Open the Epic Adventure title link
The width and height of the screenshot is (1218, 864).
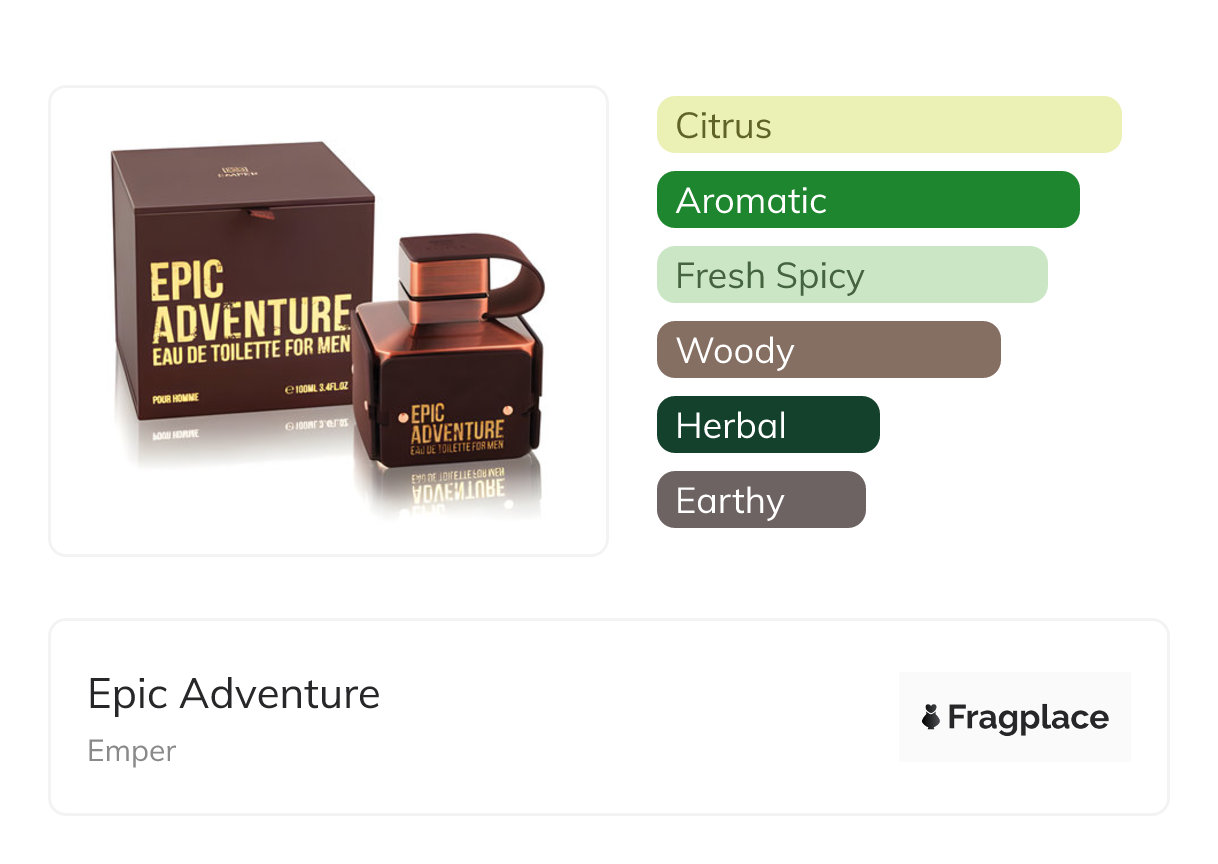[x=234, y=693]
